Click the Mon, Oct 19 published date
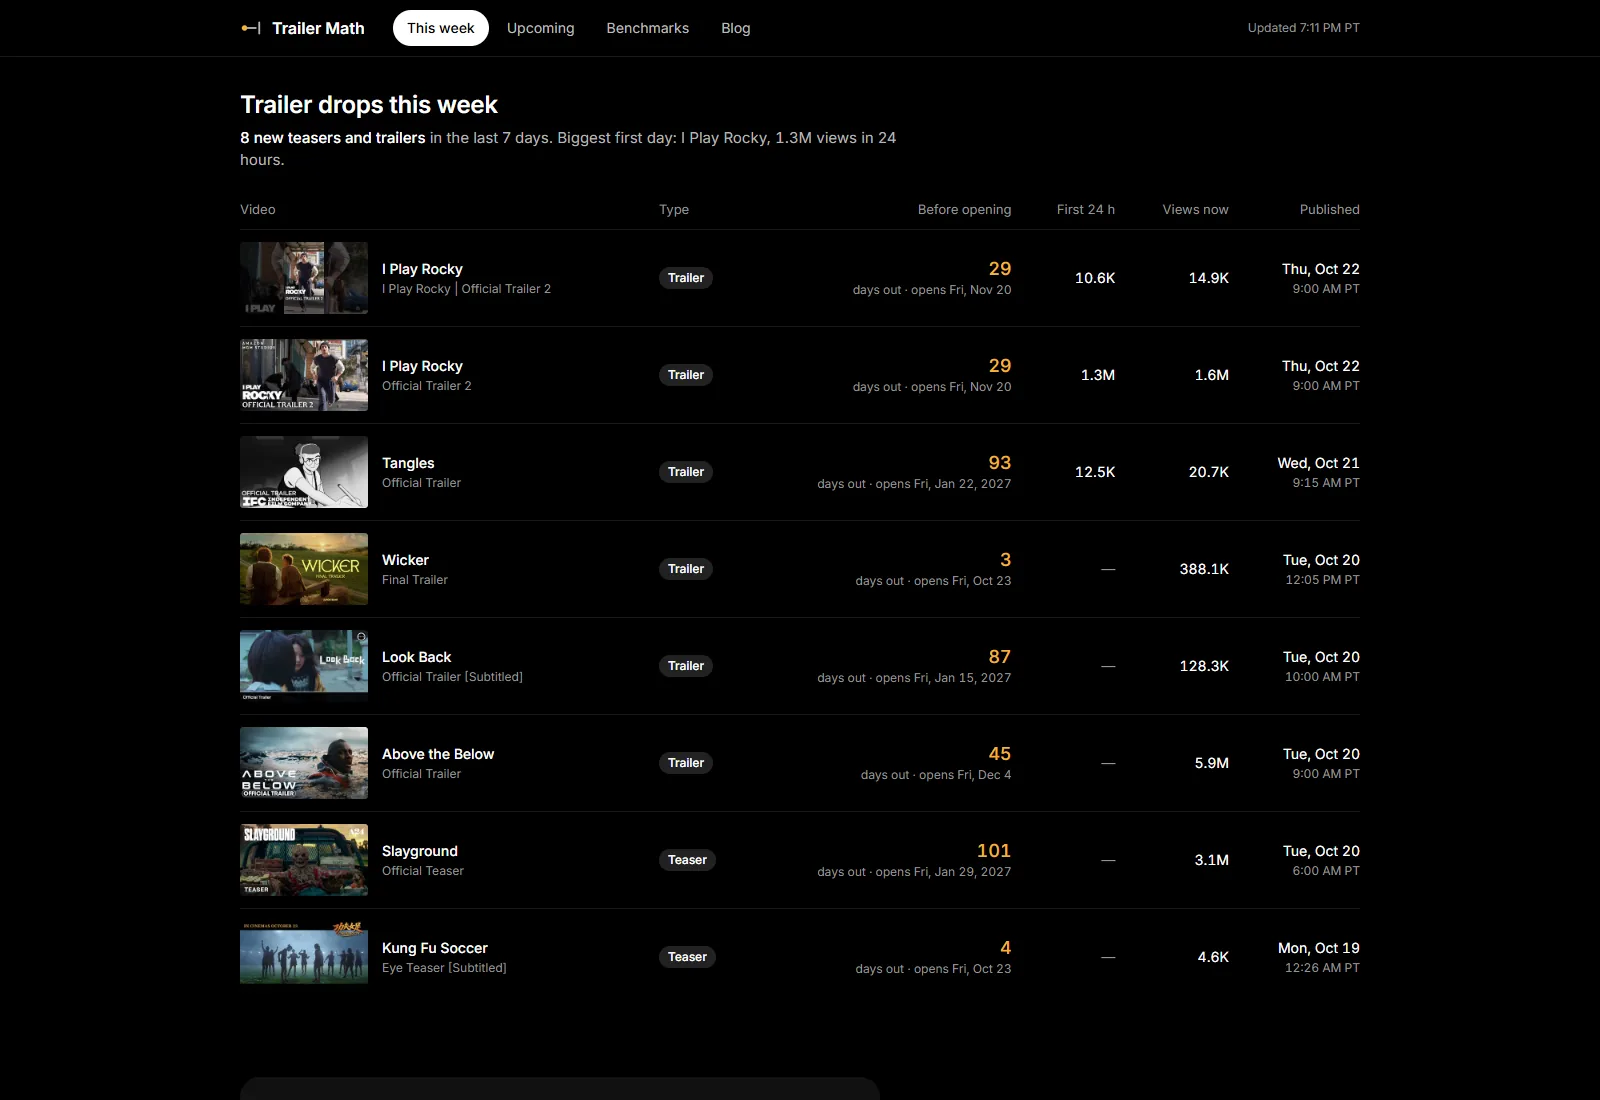The width and height of the screenshot is (1600, 1100). pyautogui.click(x=1319, y=948)
